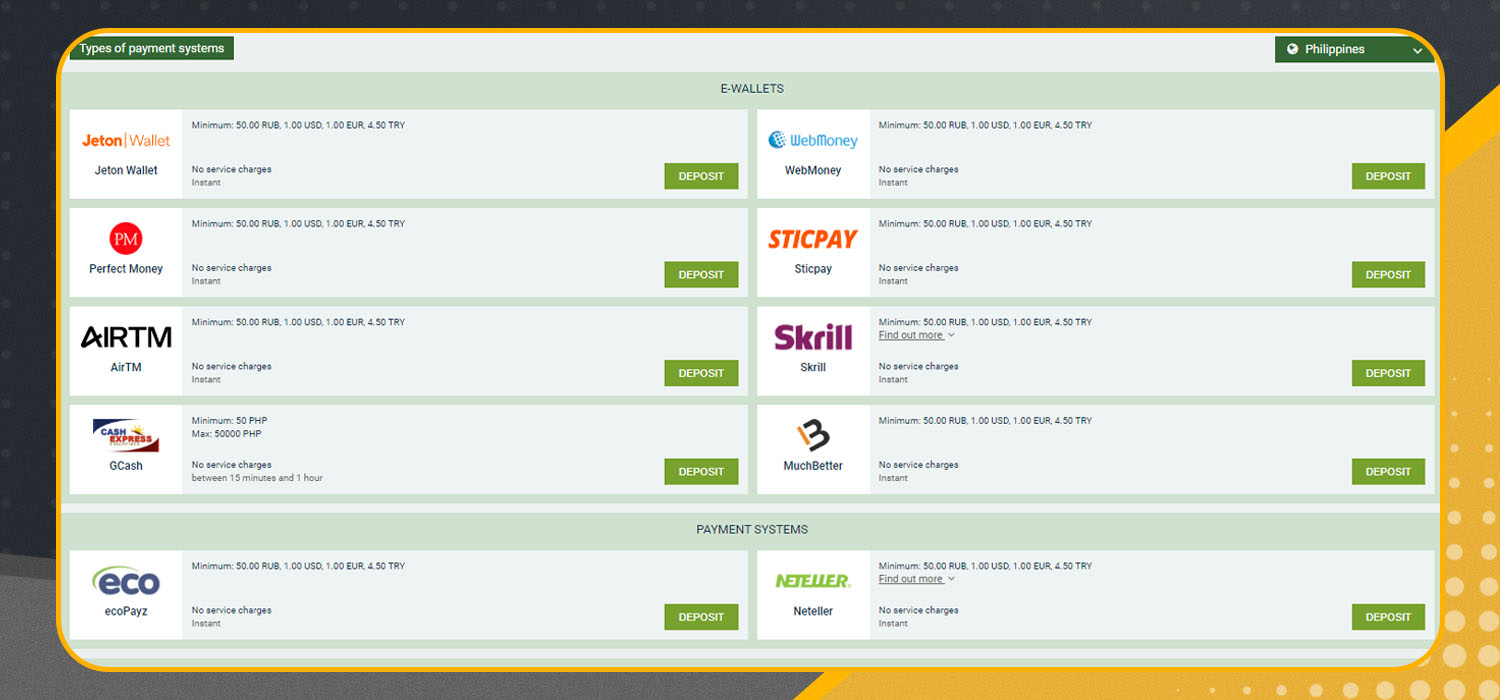Click the Sticpay name label
This screenshot has height=700, width=1500.
click(813, 268)
